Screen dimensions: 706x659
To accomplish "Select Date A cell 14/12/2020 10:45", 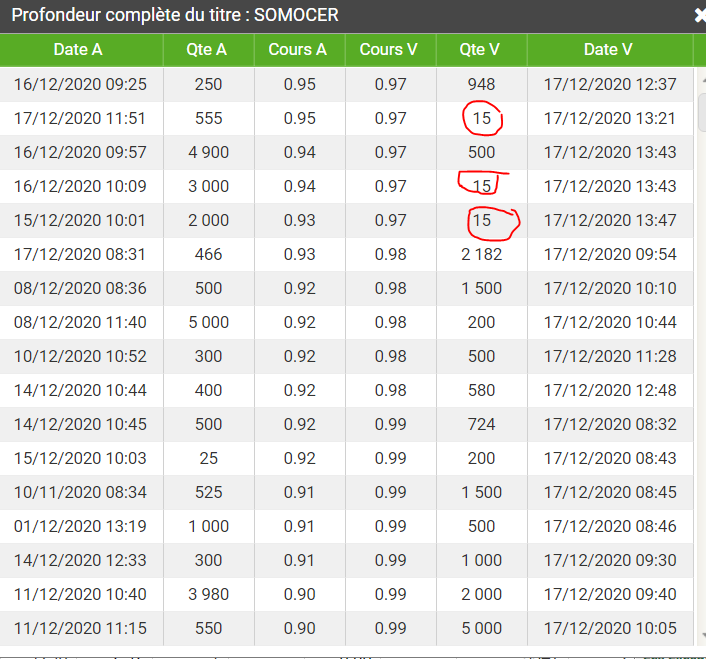I will 80,424.
